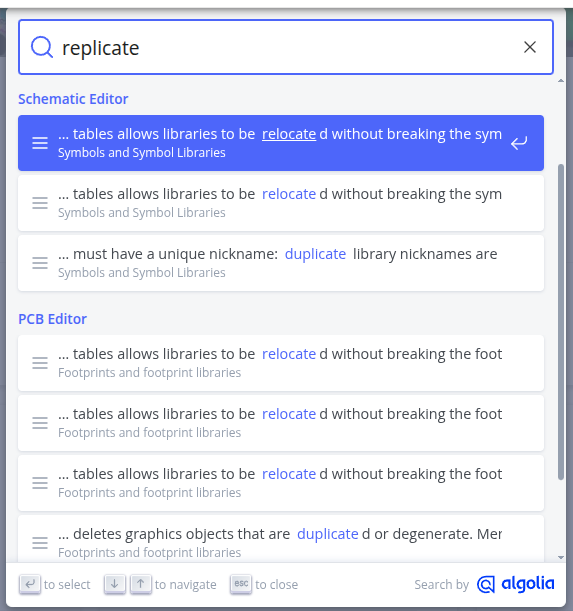Clear the search query with X icon
Screen dimensions: 573x611
click(x=530, y=47)
